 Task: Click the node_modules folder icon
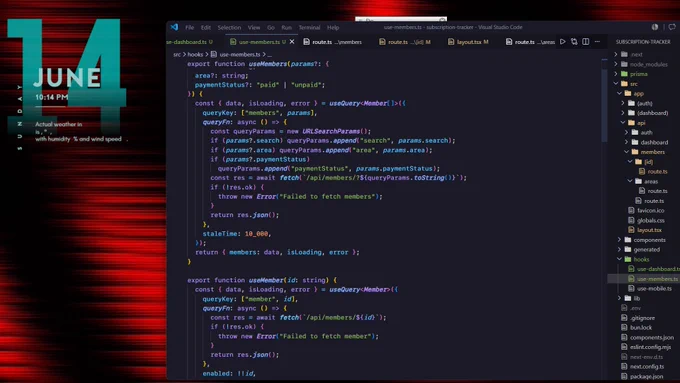(x=624, y=64)
